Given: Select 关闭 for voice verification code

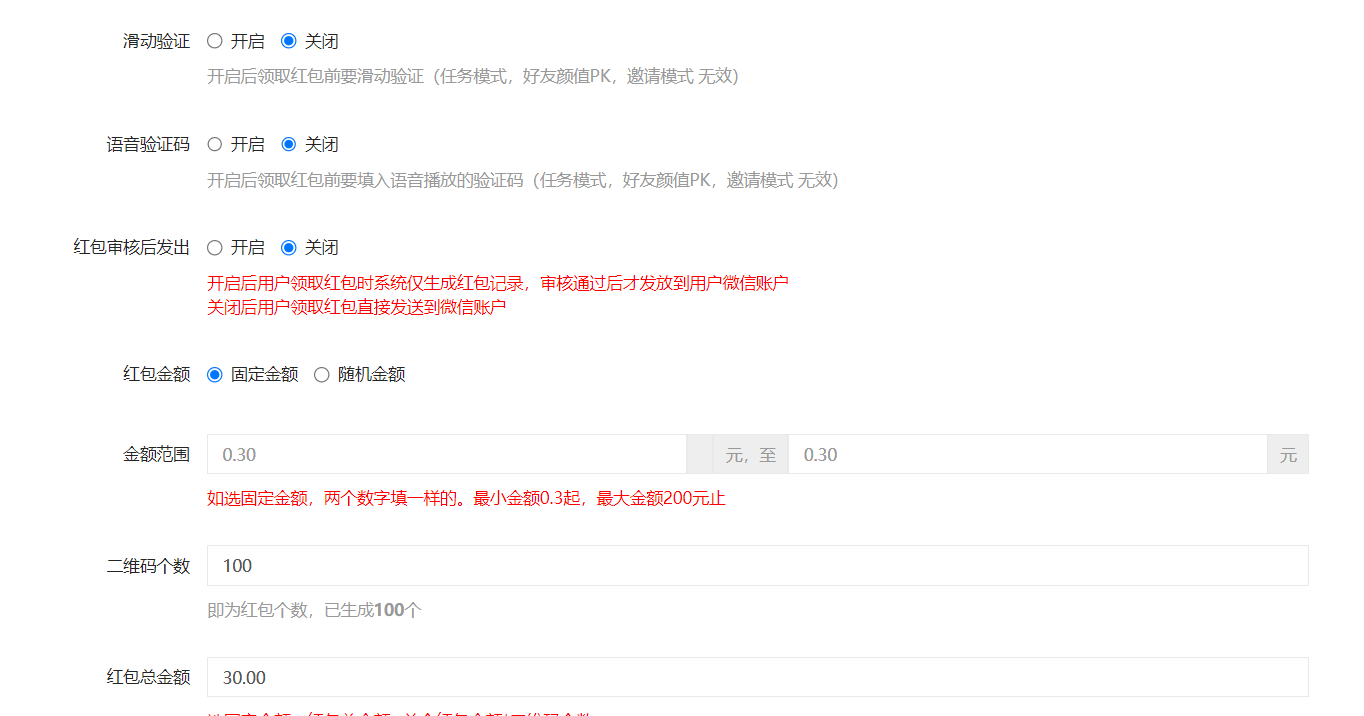Looking at the screenshot, I should [290, 144].
